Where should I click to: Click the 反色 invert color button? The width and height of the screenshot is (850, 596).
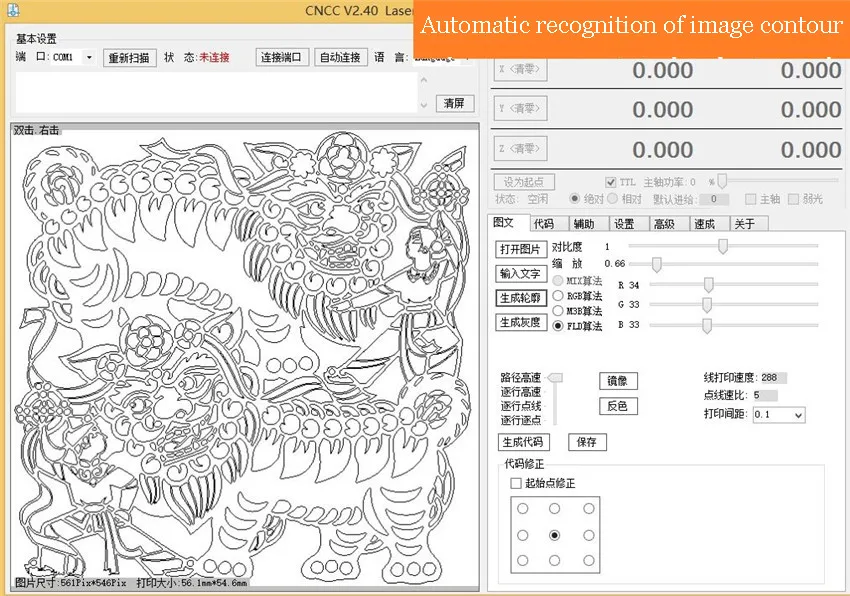click(618, 406)
